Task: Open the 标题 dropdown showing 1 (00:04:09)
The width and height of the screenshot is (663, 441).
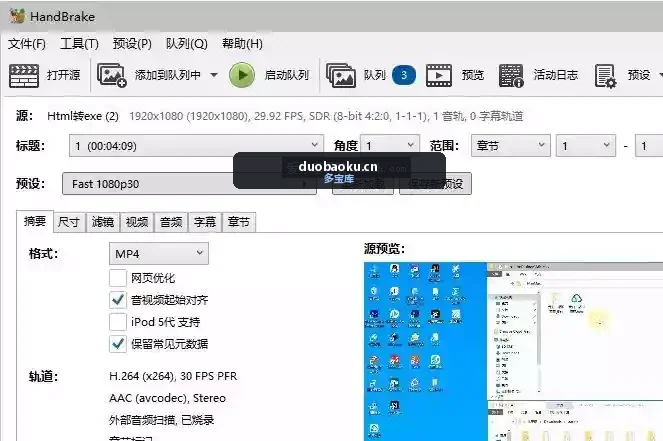Action: pyautogui.click(x=197, y=145)
